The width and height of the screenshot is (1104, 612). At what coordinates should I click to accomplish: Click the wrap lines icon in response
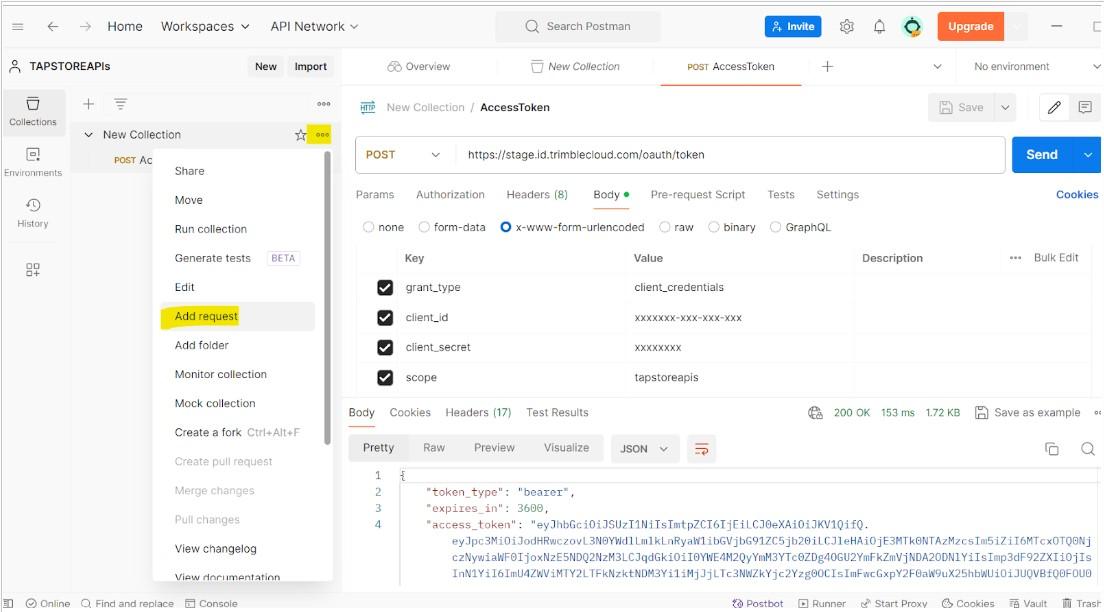click(x=702, y=449)
